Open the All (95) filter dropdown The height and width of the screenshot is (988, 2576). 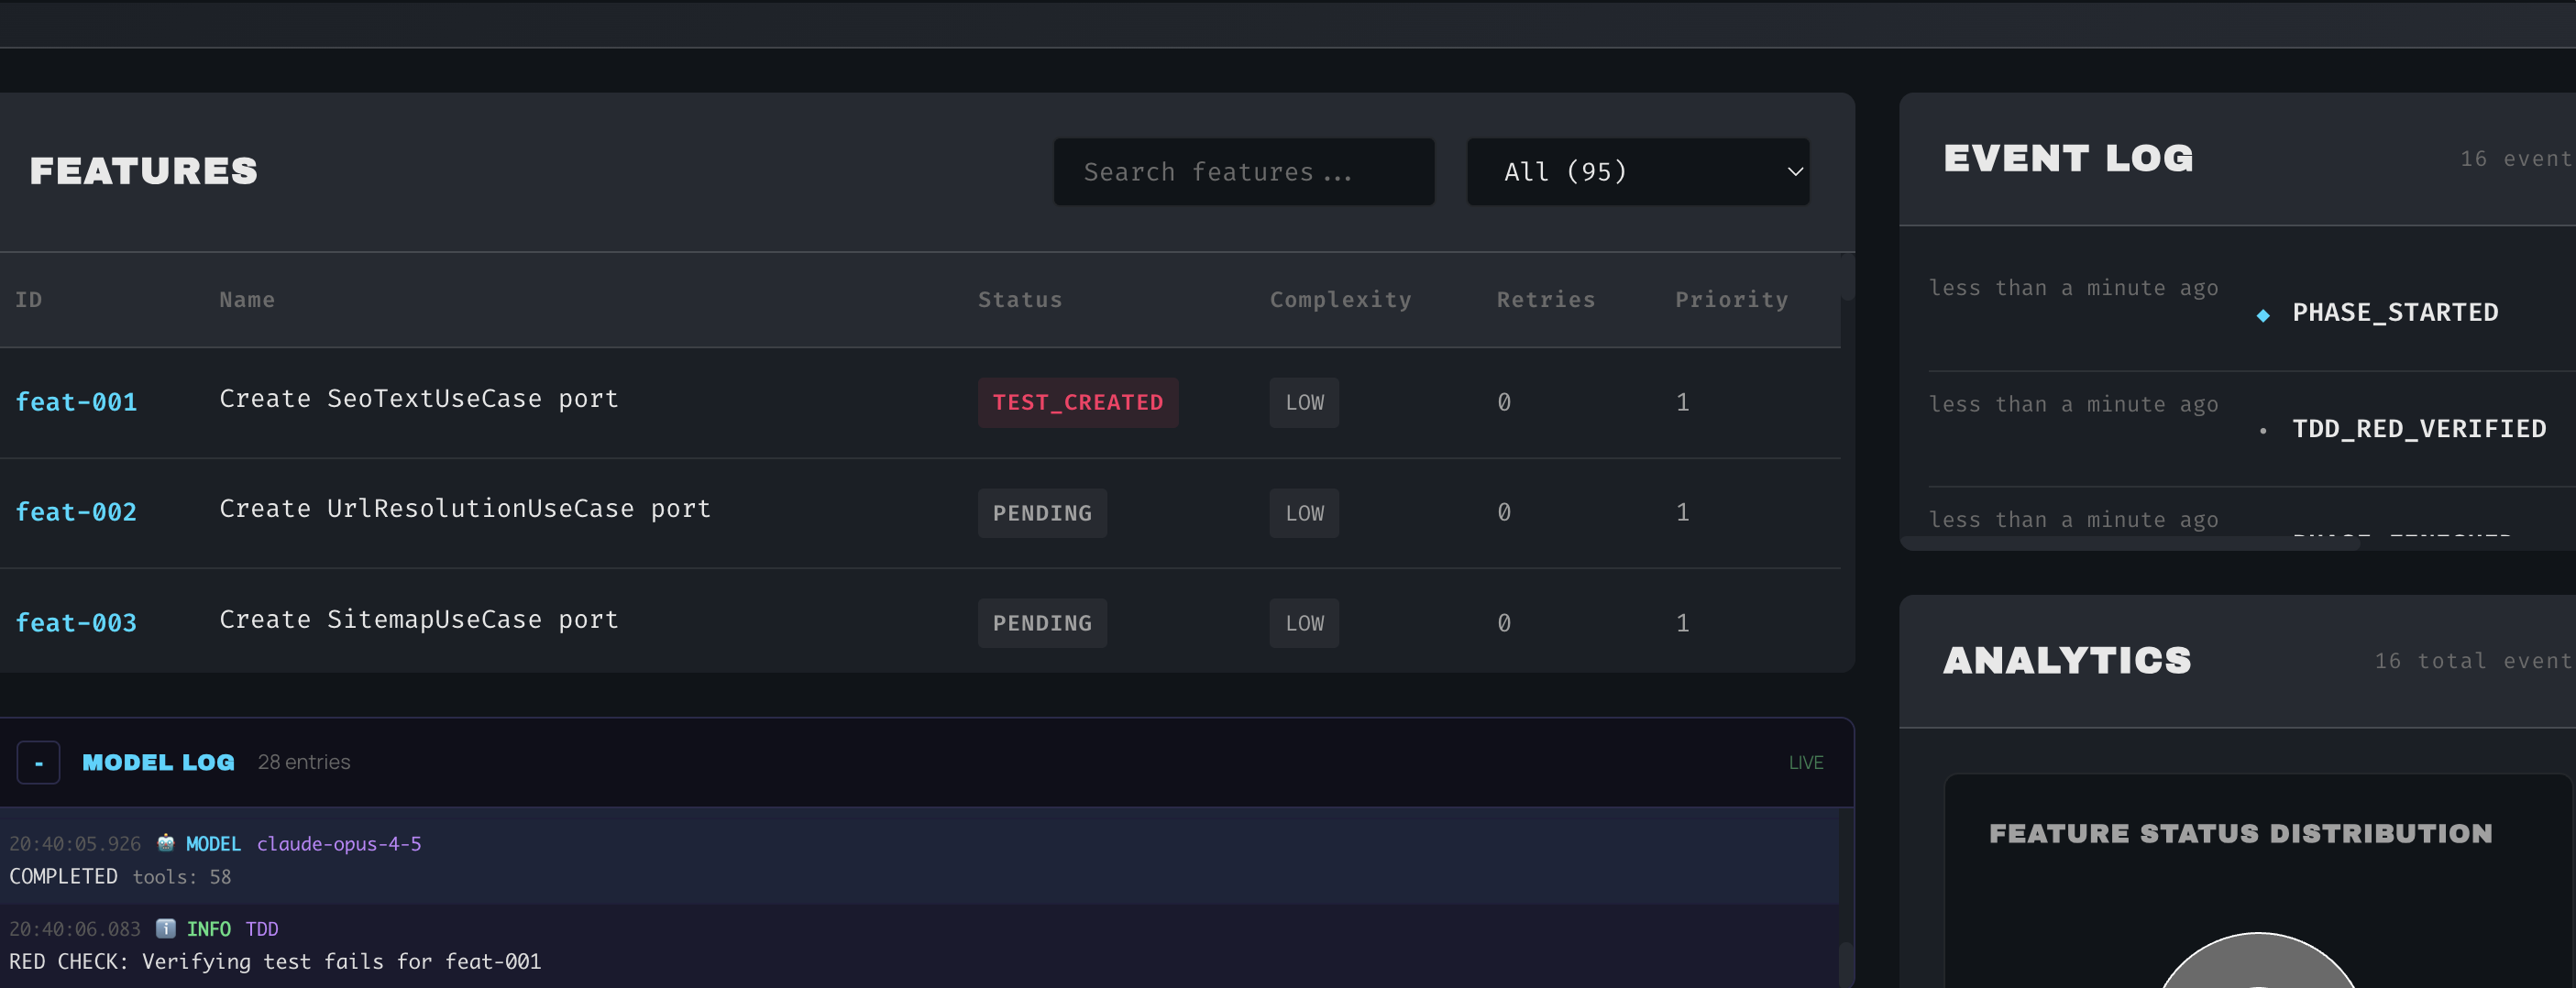(1637, 171)
